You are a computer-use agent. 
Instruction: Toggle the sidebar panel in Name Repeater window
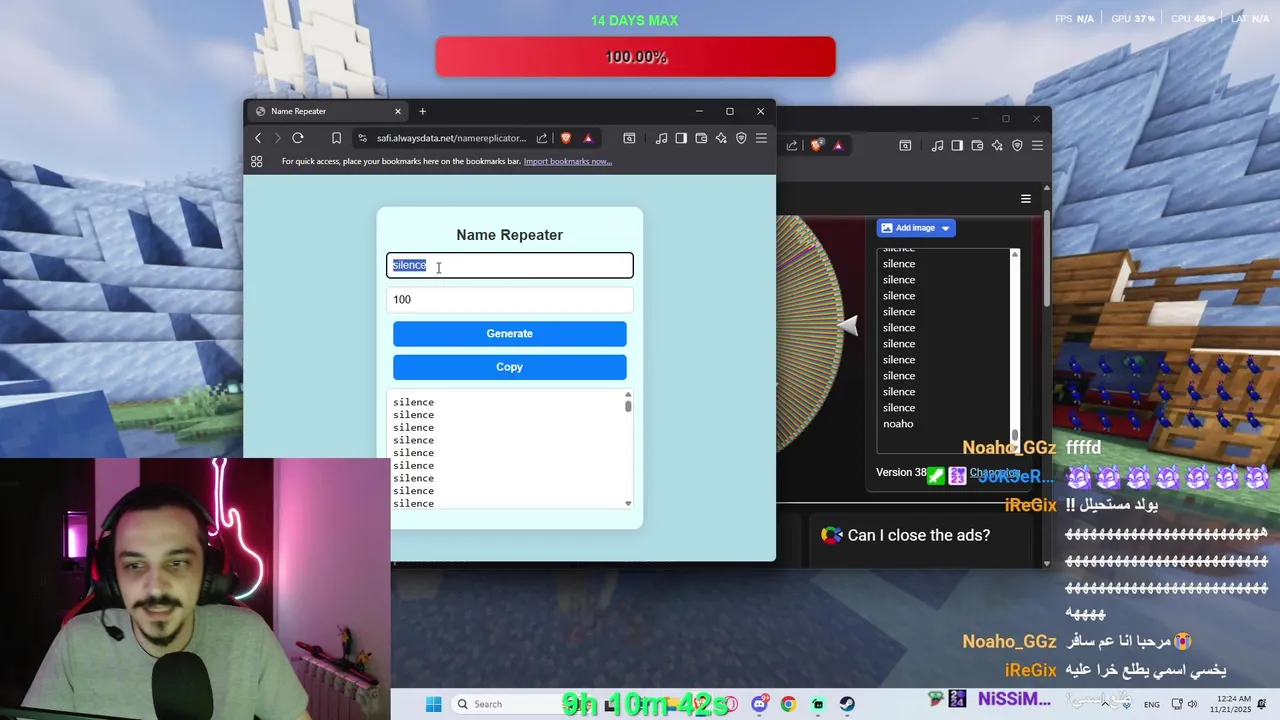coord(681,138)
